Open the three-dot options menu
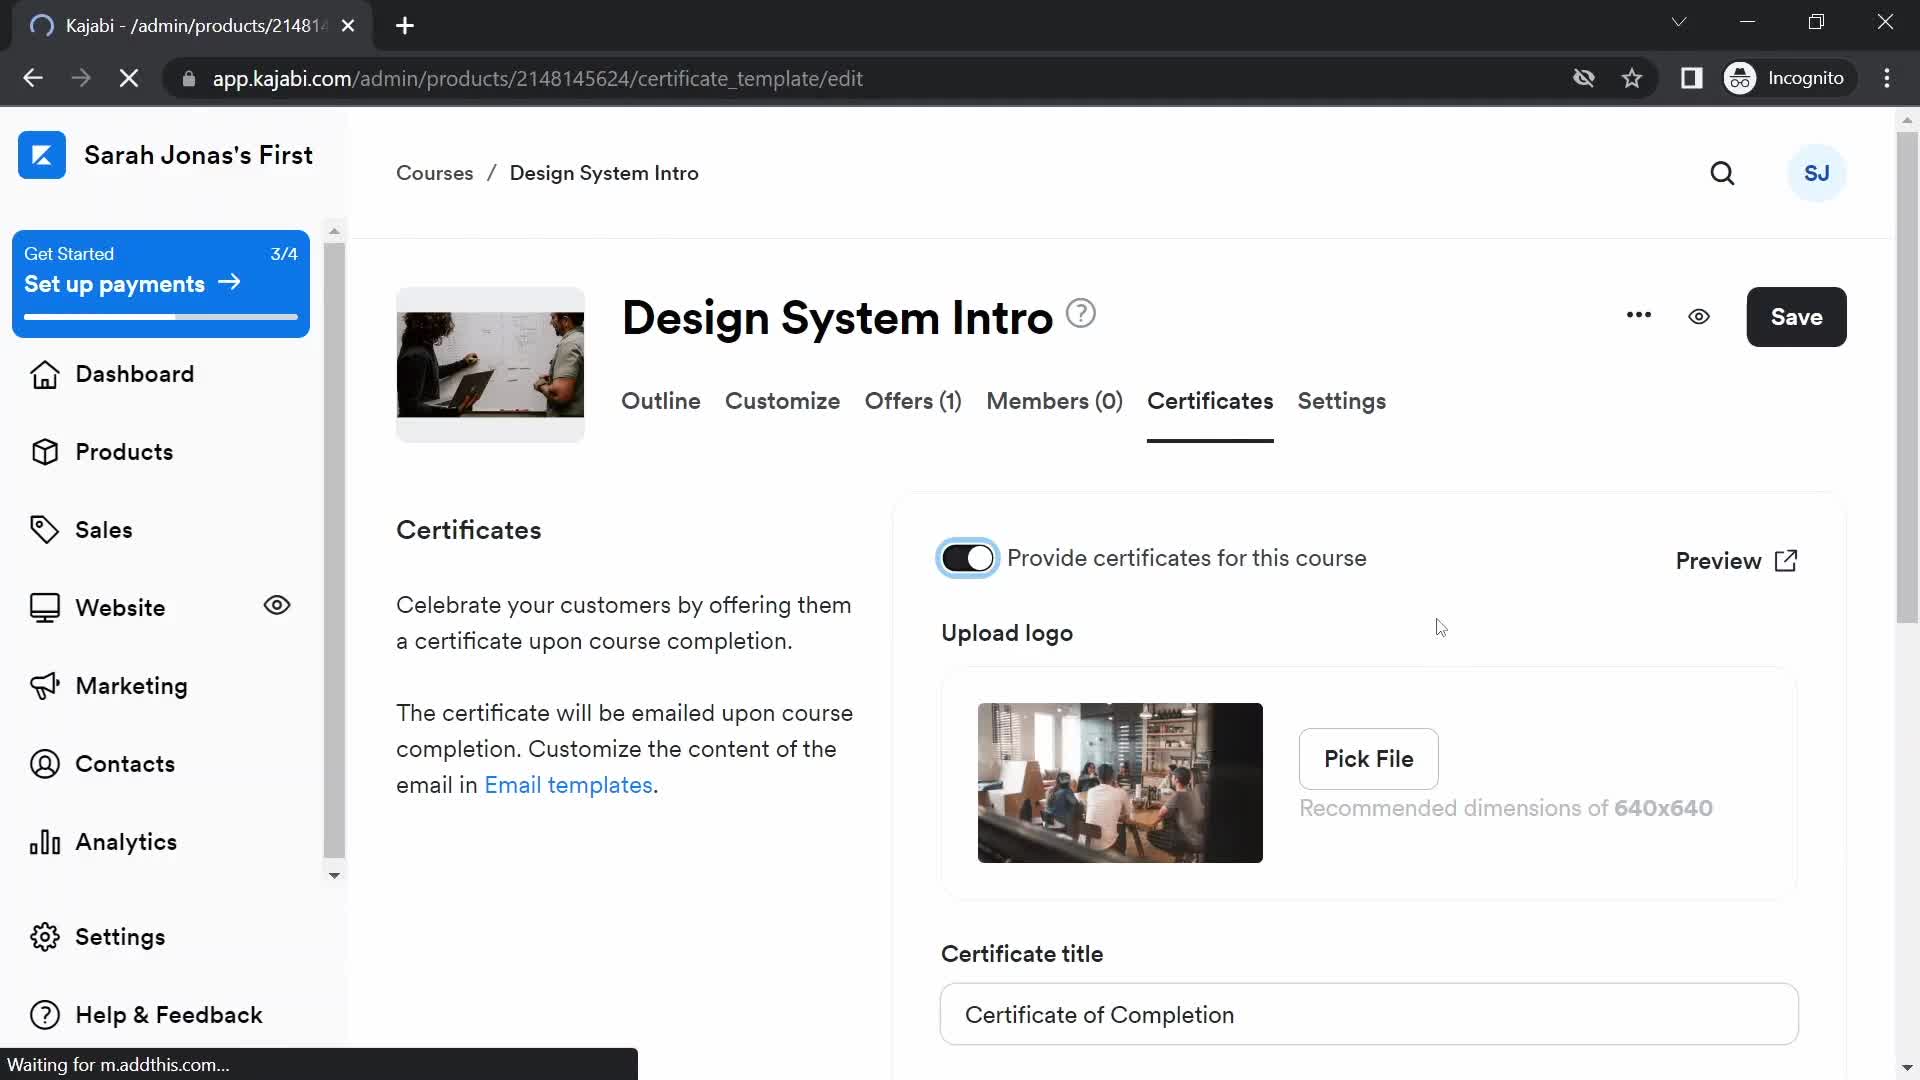 coord(1639,316)
